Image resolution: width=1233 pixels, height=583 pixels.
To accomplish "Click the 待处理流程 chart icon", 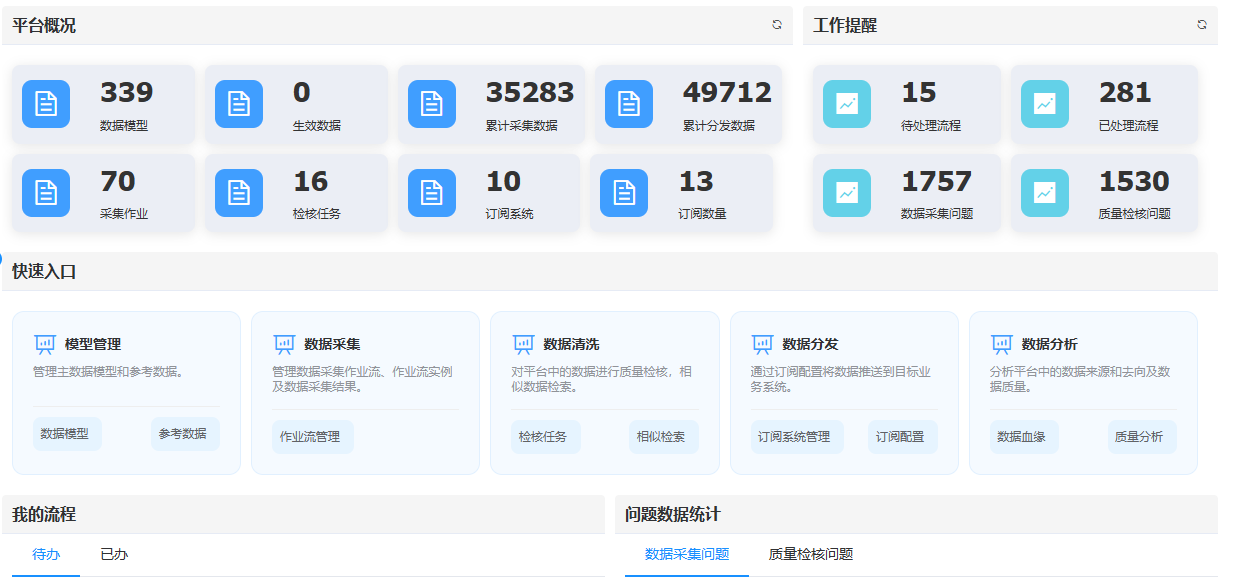I will (x=847, y=104).
